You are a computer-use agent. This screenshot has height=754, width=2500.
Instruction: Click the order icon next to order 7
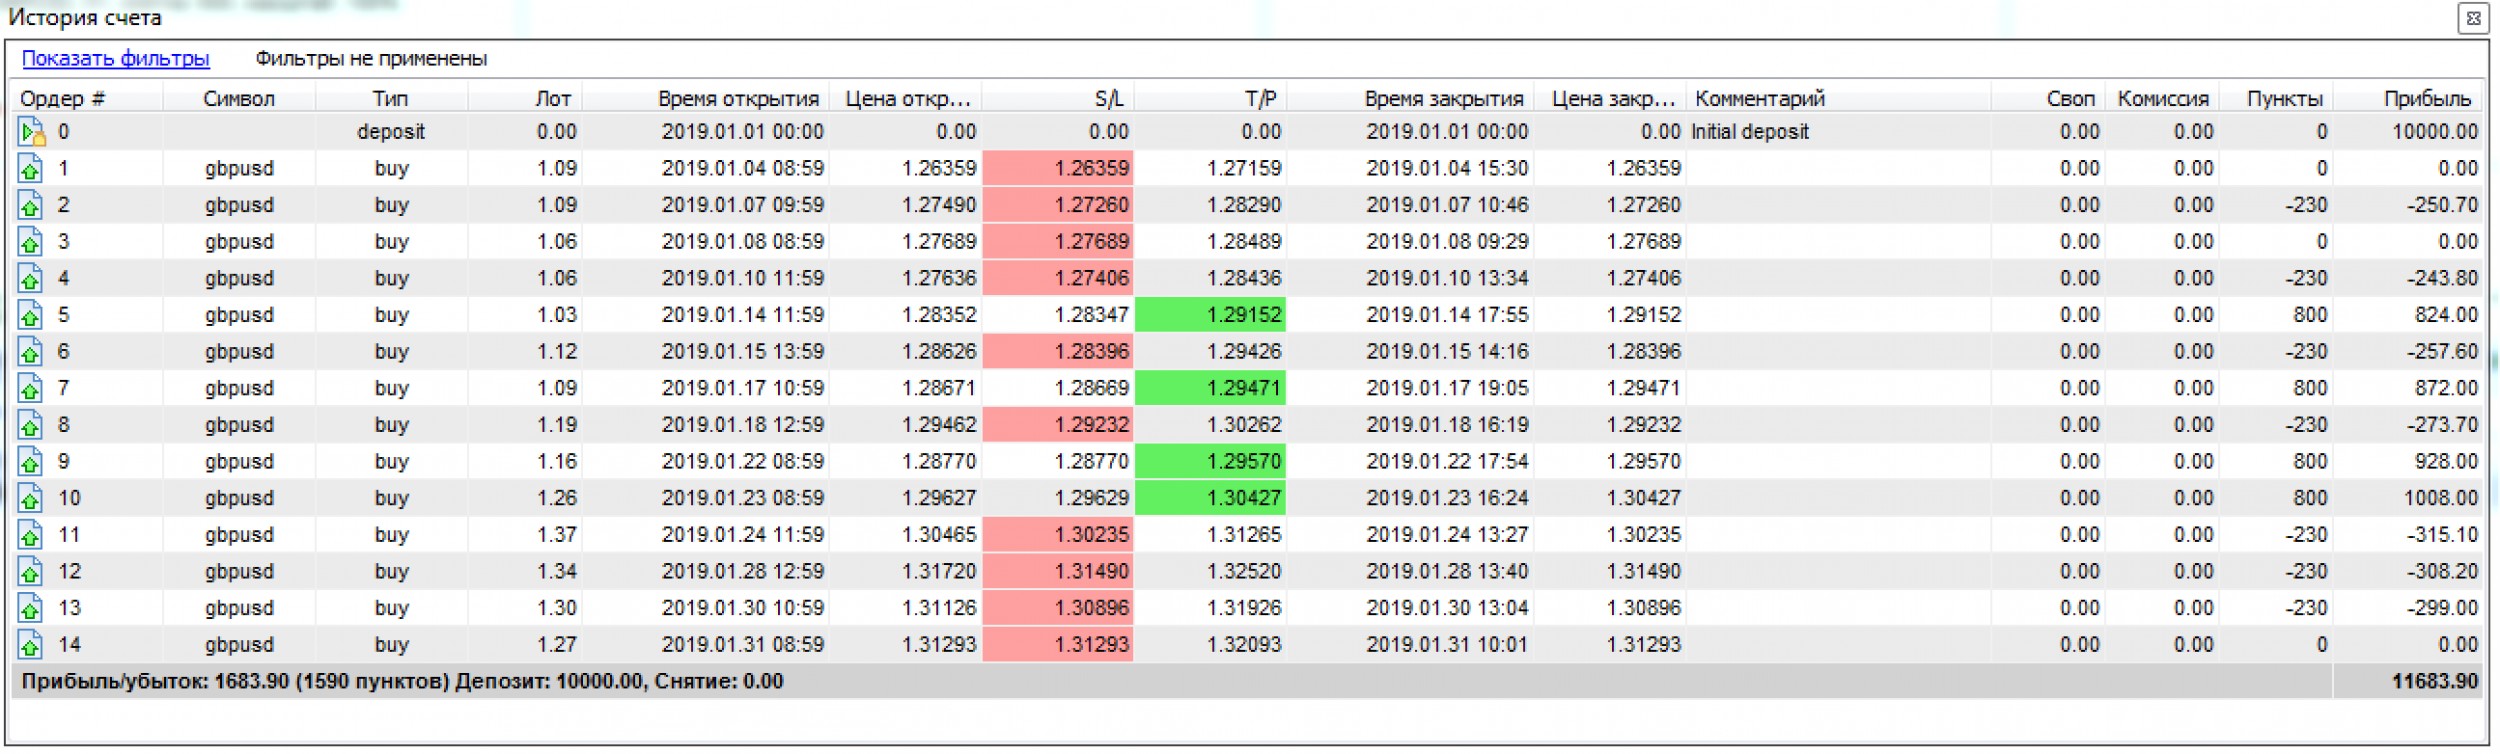tap(31, 389)
